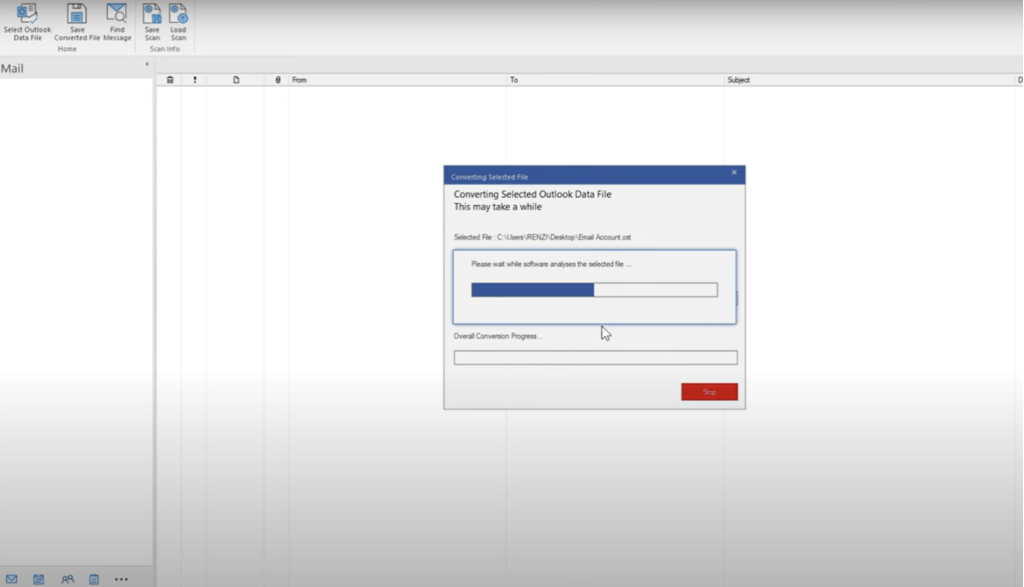Screen dimensions: 1024x587
Task: Sort by attachment paperclip column header
Action: pos(278,80)
